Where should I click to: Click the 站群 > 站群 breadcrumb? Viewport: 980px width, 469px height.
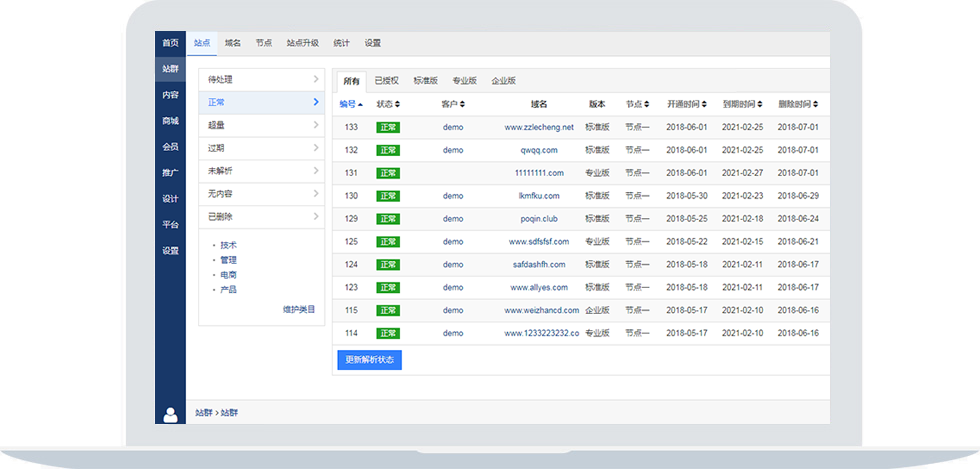[x=216, y=413]
